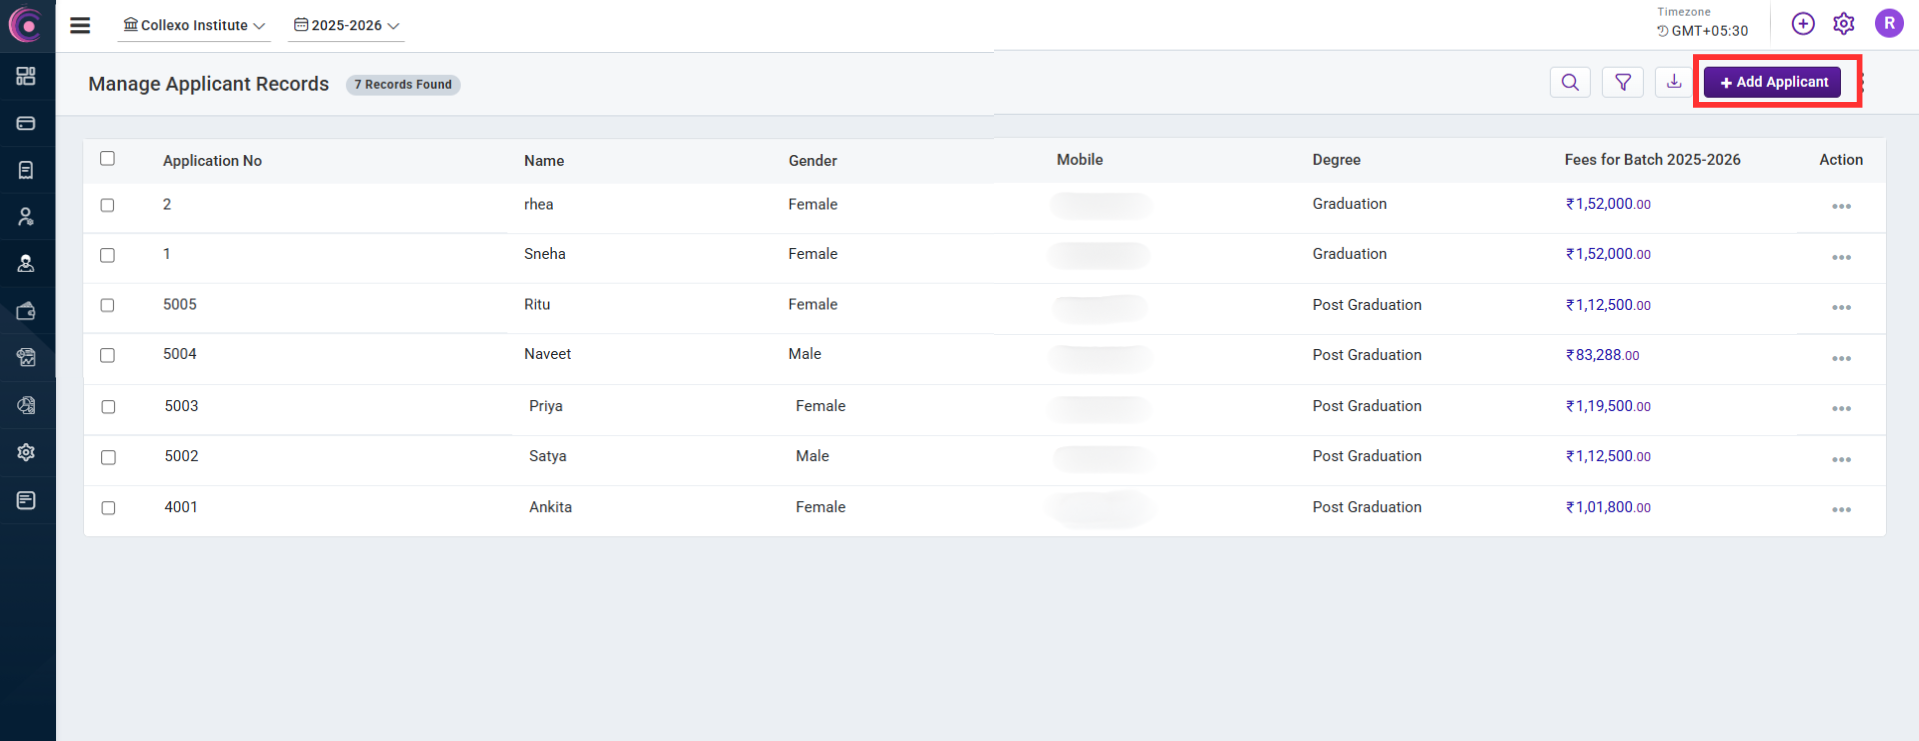Screen dimensions: 1919x741
Task: Open the user profile avatar R
Action: coord(1888,23)
